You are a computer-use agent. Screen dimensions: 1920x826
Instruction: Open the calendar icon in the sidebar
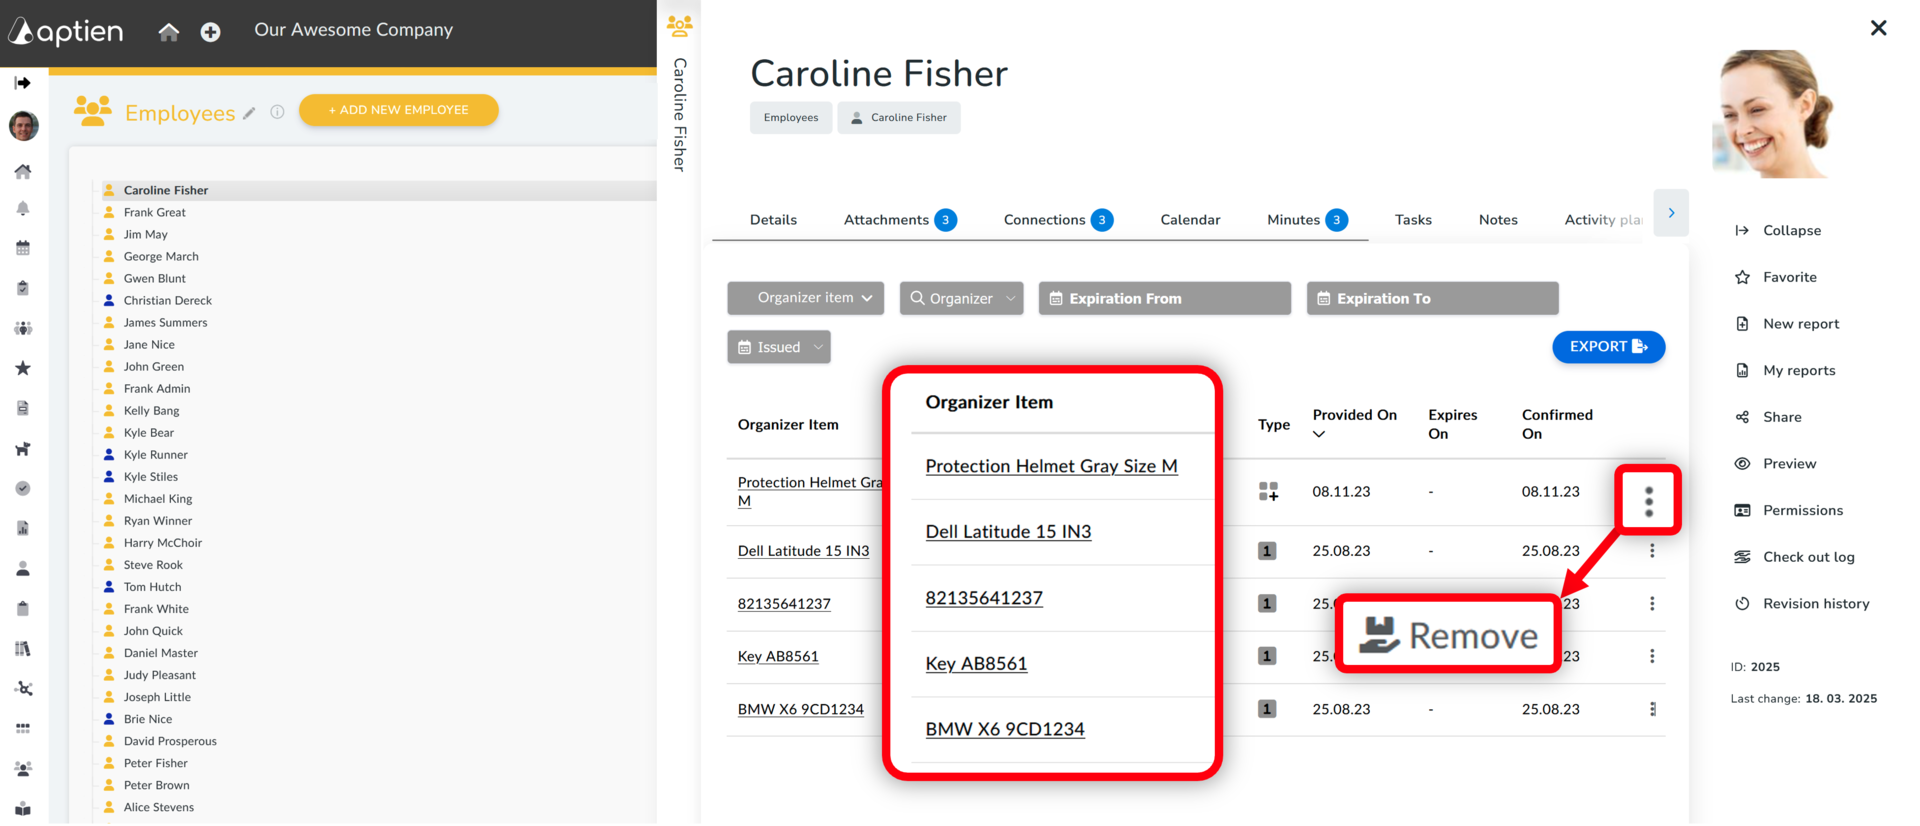click(x=23, y=248)
